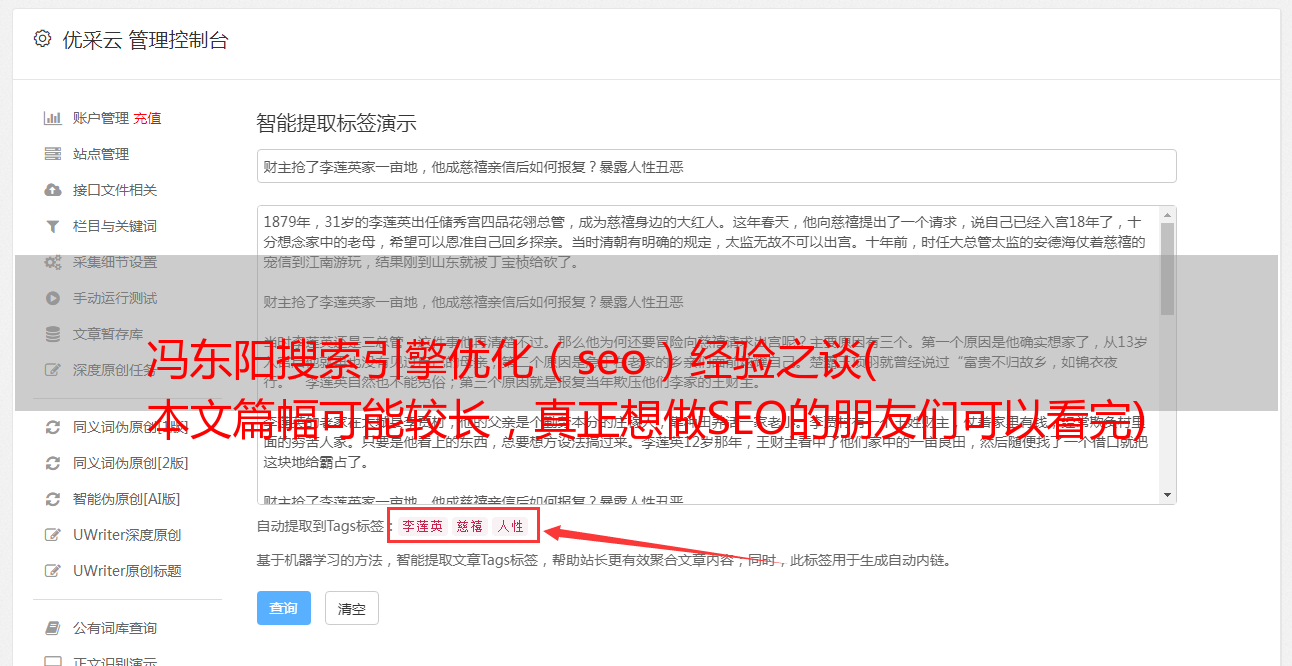
Task: Click the book icon for 公有词库查询
Action: click(53, 628)
